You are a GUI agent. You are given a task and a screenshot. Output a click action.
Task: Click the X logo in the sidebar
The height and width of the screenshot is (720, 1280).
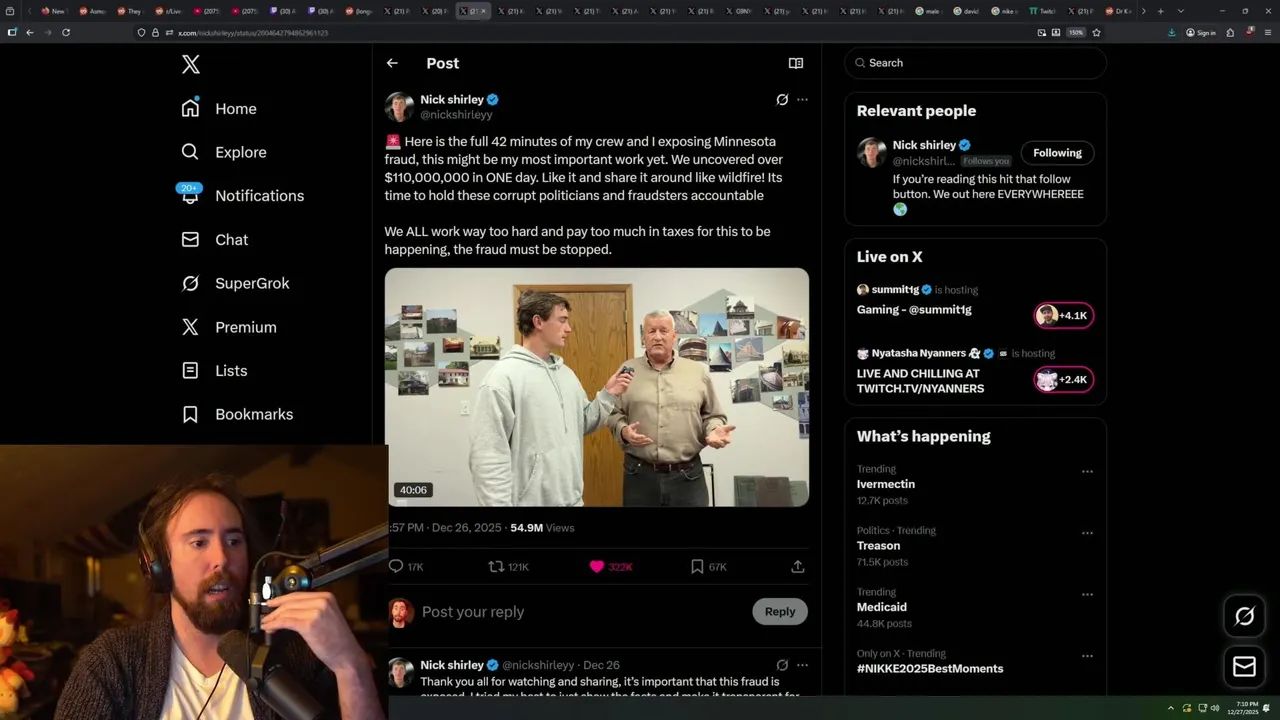click(x=191, y=65)
